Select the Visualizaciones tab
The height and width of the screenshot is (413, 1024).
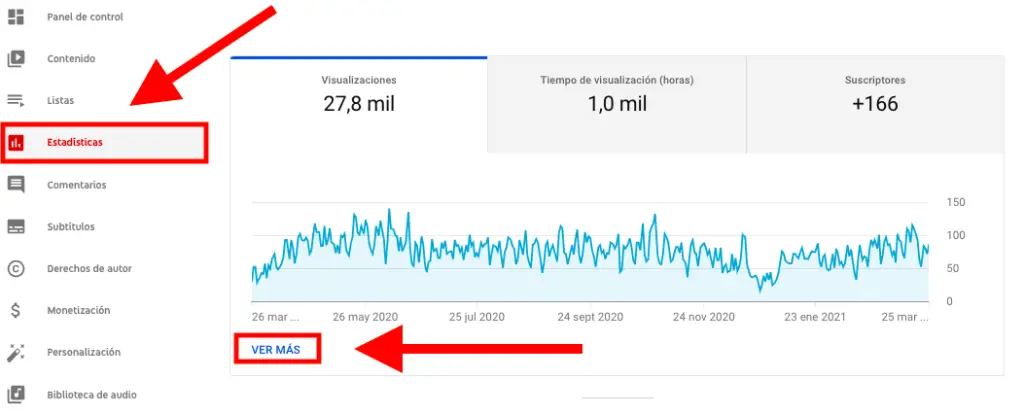359,94
